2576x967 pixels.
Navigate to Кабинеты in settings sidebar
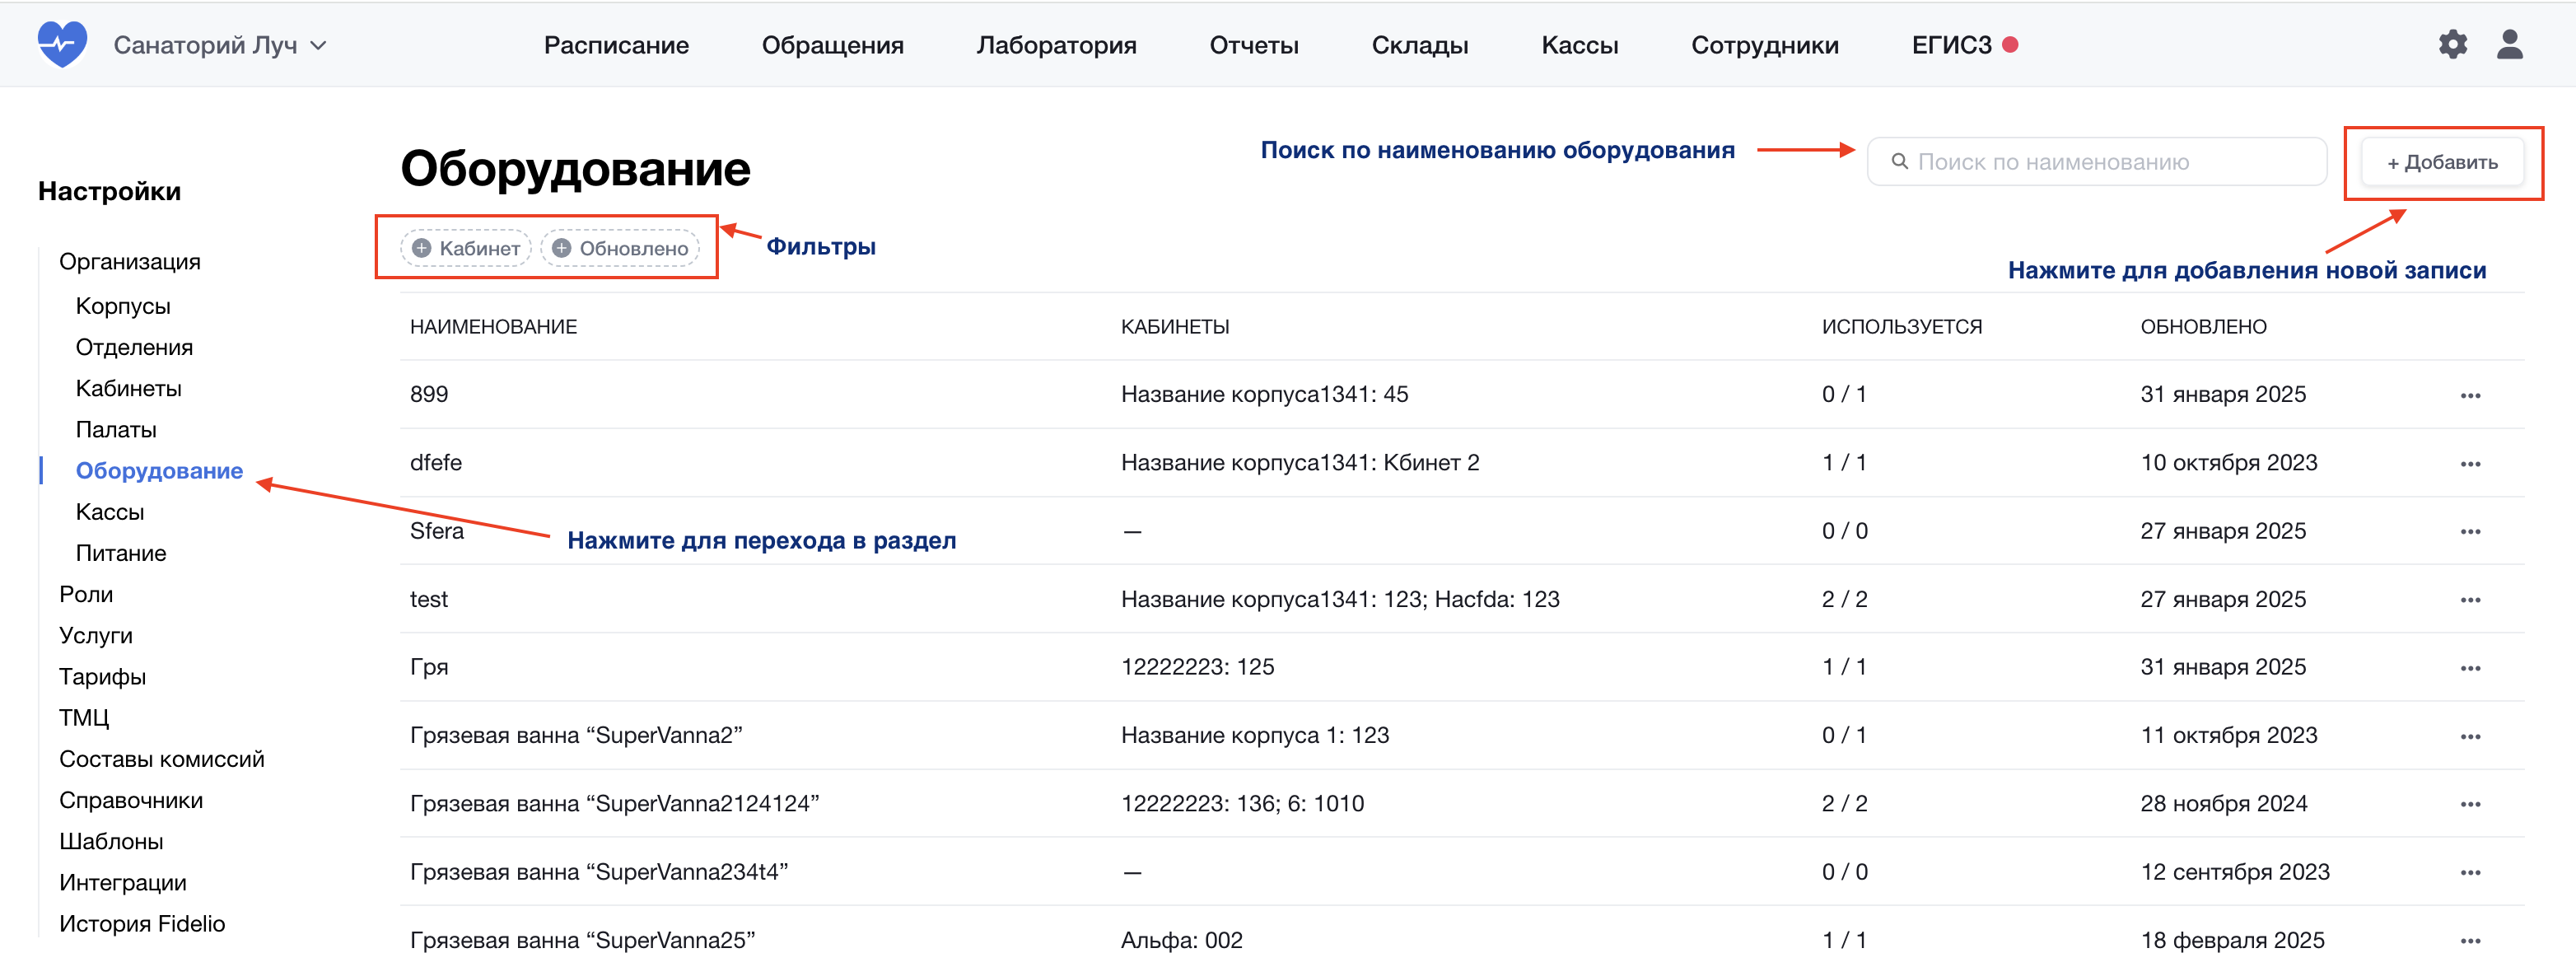pyautogui.click(x=128, y=388)
